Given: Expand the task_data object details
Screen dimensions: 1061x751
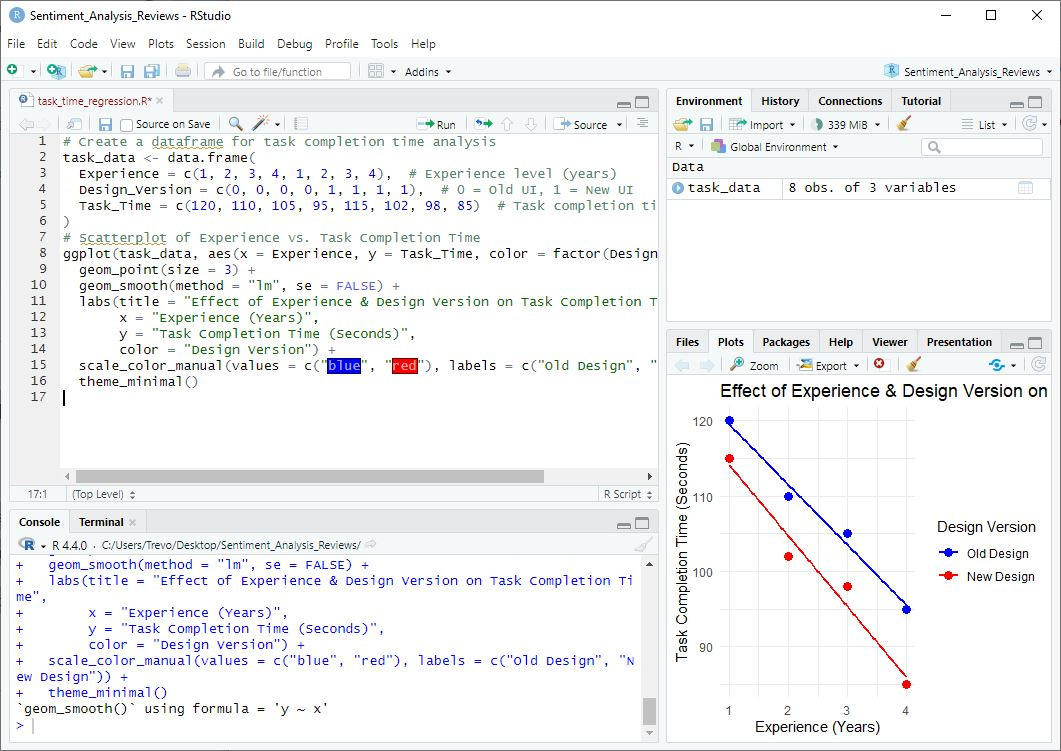Looking at the screenshot, I should tap(678, 188).
